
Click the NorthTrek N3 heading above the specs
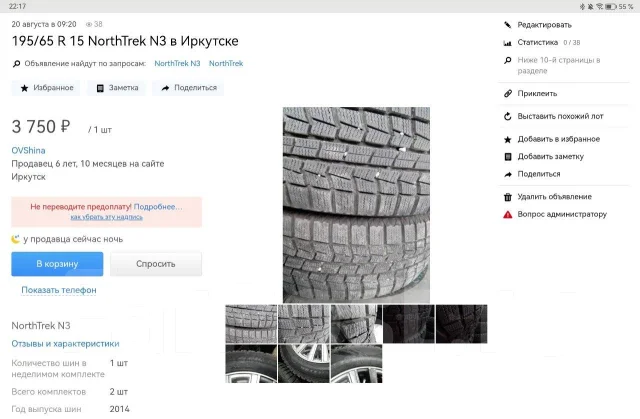41,326
